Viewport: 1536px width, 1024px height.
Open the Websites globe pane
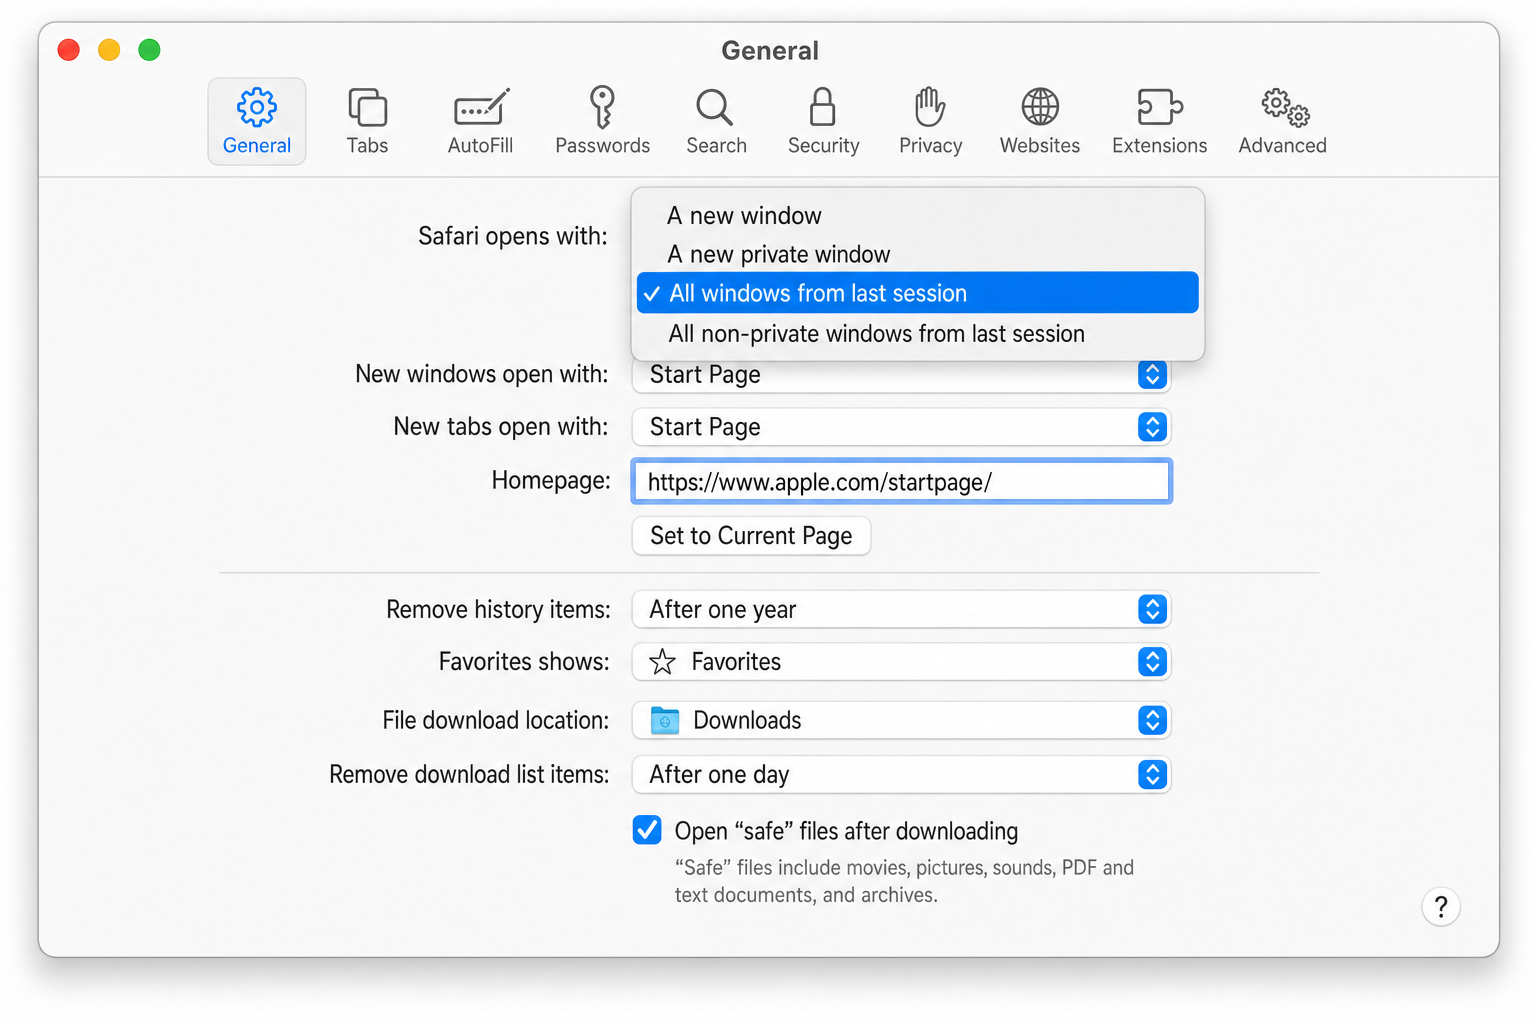[1040, 122]
